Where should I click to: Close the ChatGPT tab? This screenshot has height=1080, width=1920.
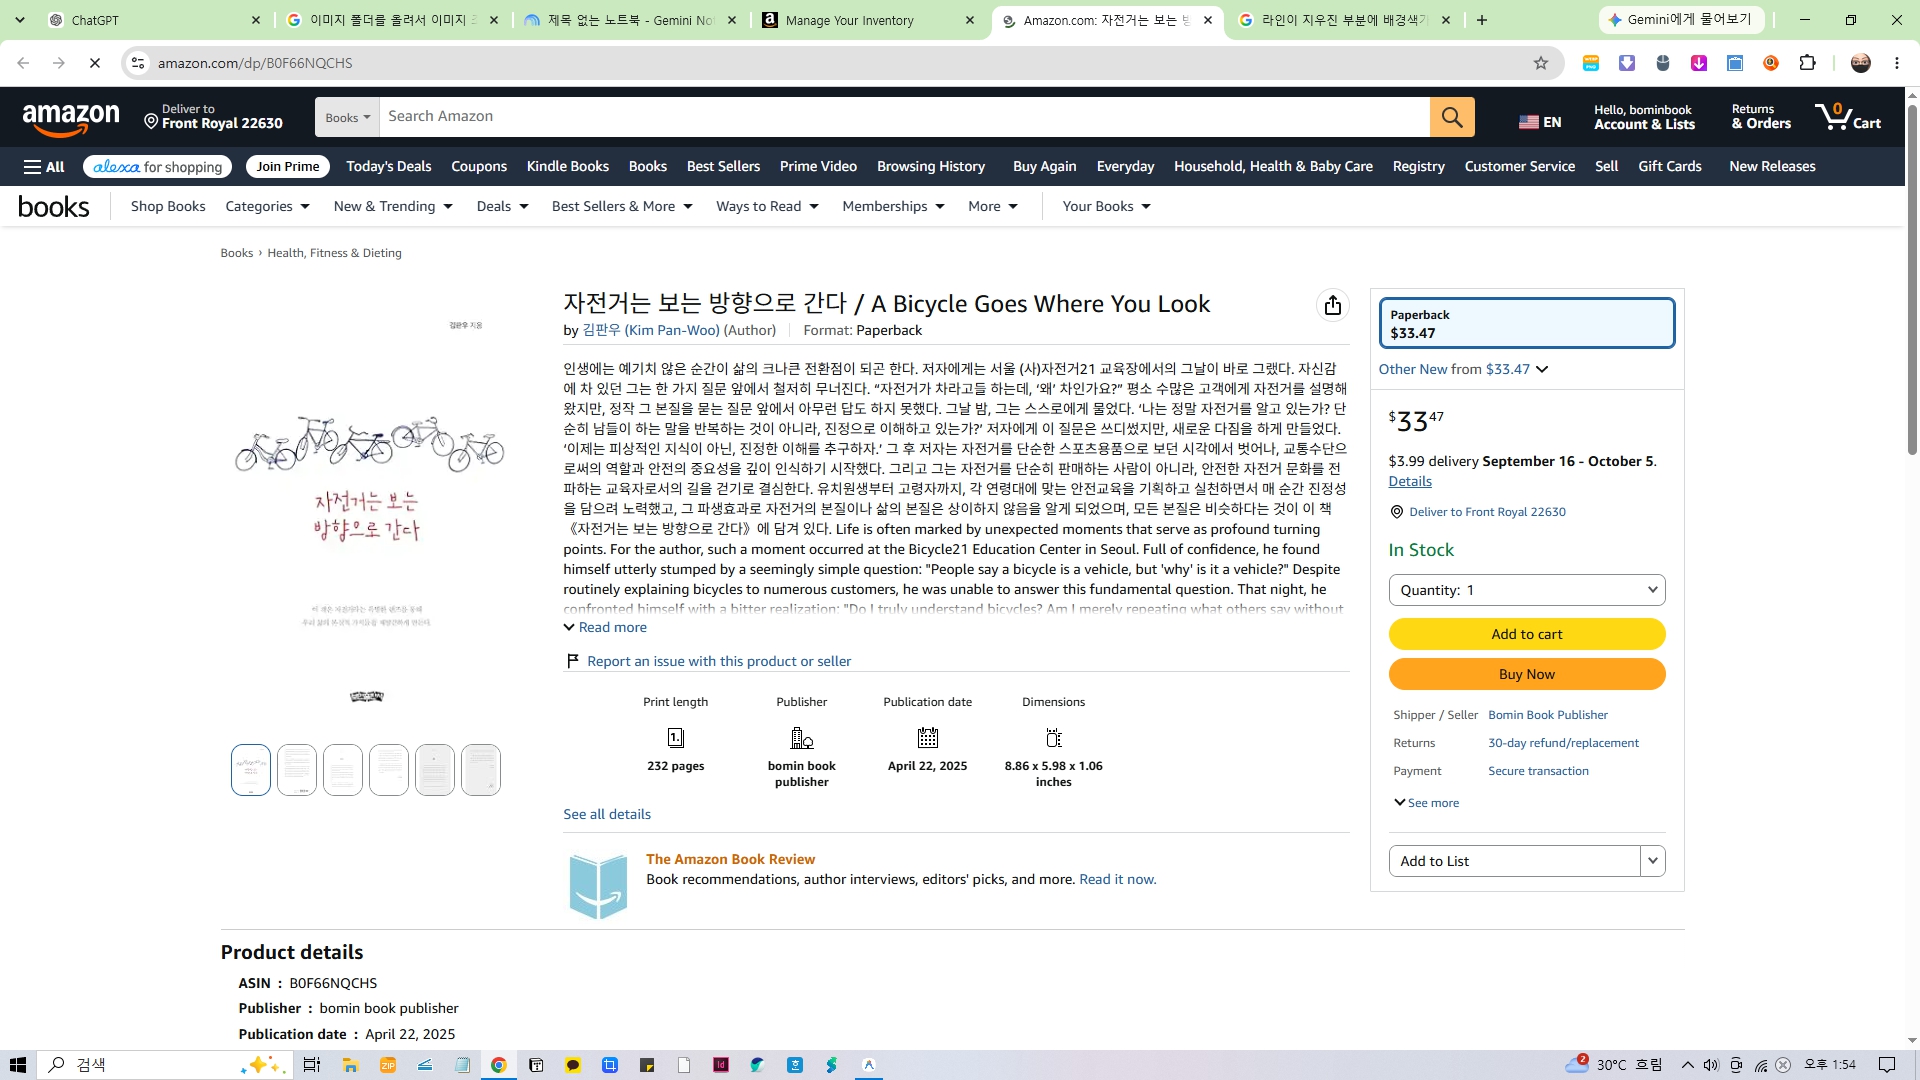255,20
